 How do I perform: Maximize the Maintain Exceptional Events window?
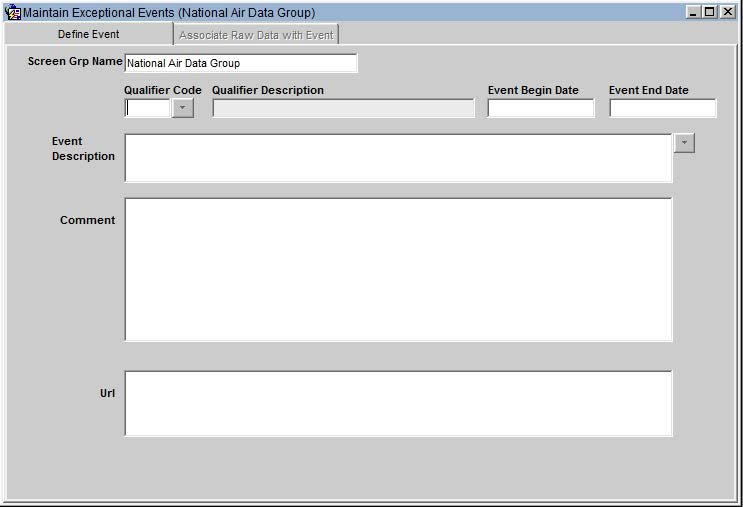pos(710,12)
